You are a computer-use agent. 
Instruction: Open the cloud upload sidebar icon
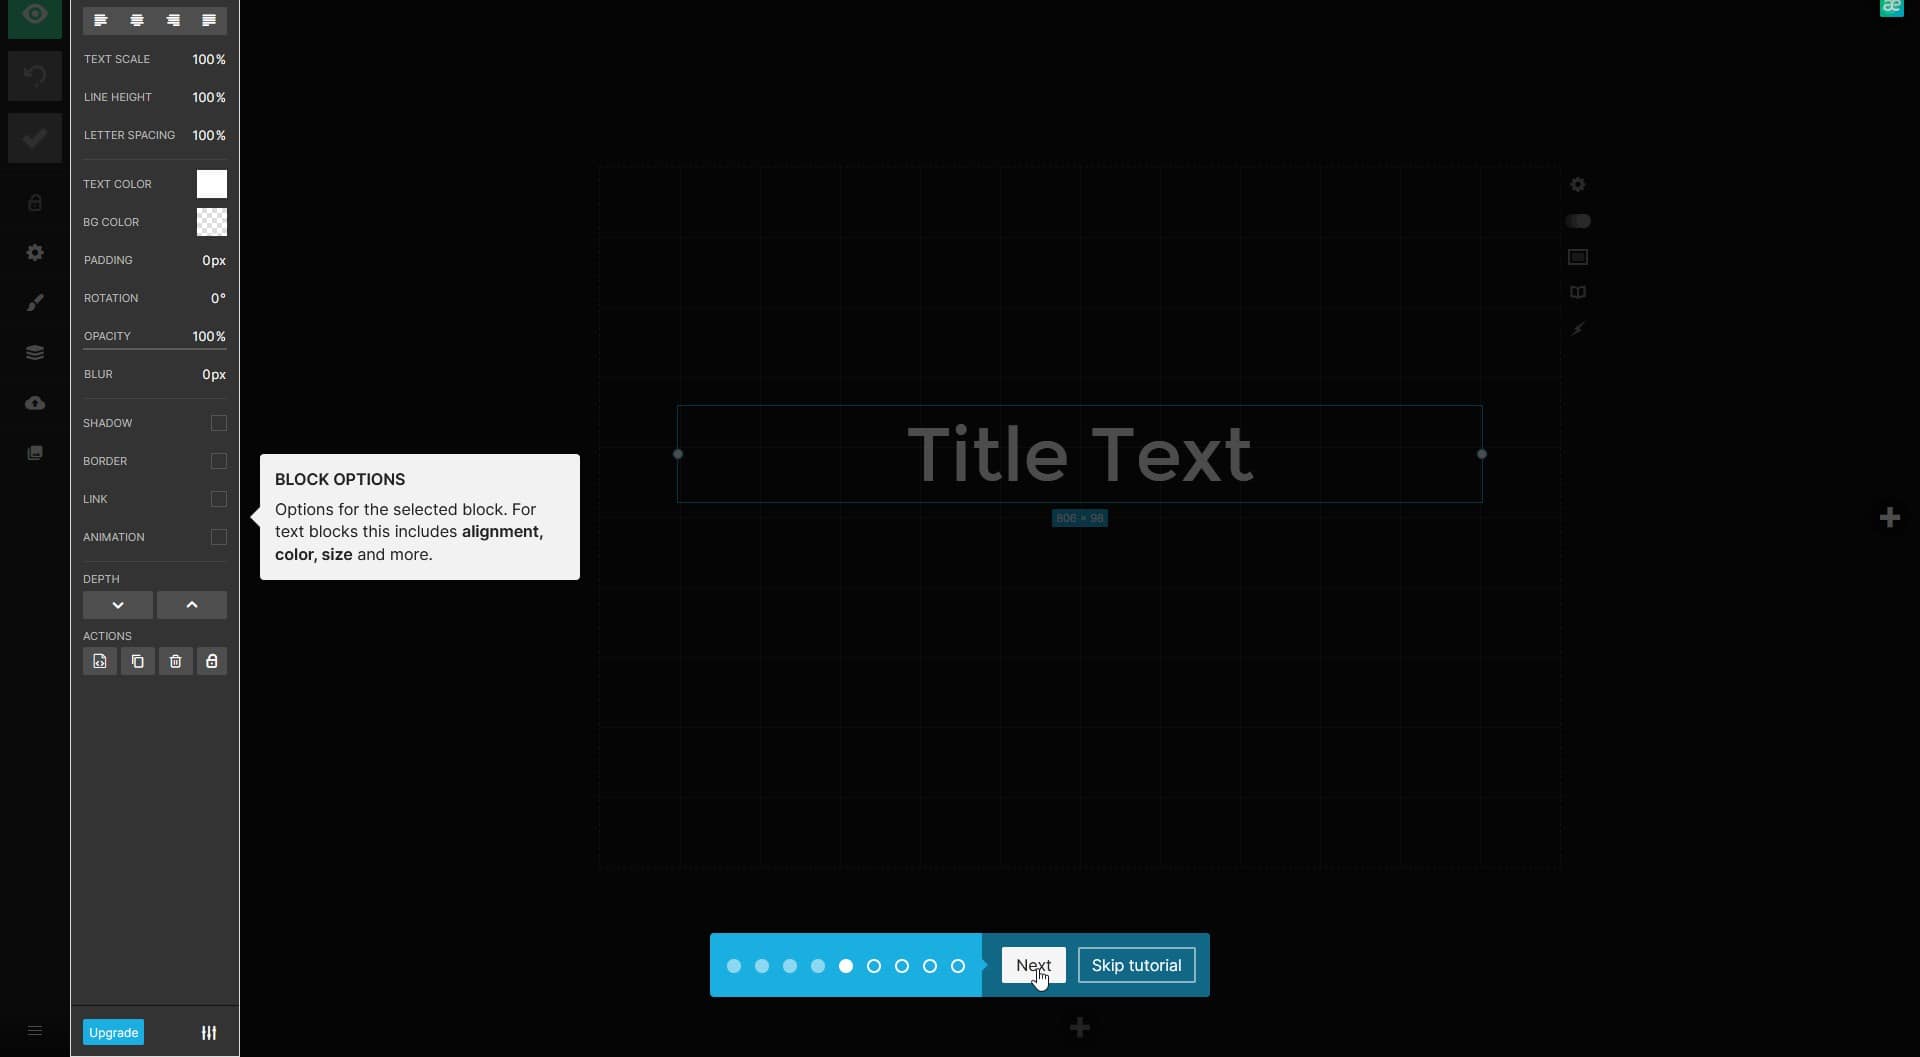[35, 402]
